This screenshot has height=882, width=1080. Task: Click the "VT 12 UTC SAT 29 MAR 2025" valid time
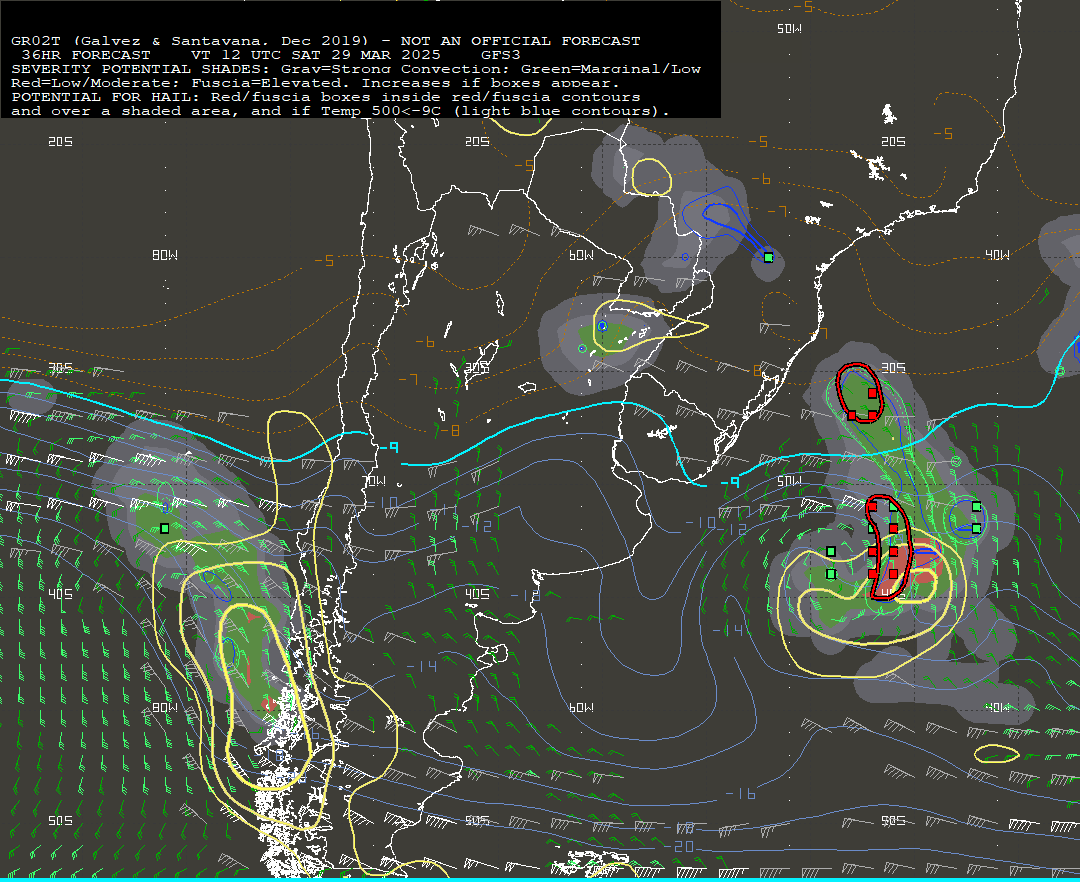tap(315, 55)
